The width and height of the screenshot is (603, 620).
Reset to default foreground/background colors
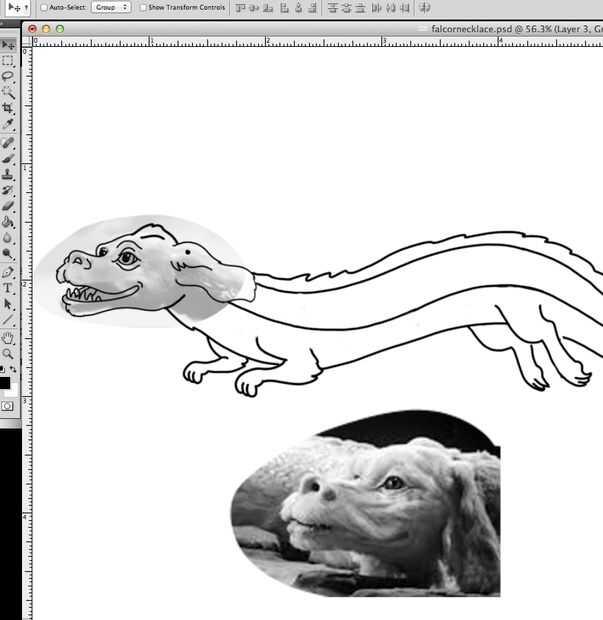click(2, 369)
